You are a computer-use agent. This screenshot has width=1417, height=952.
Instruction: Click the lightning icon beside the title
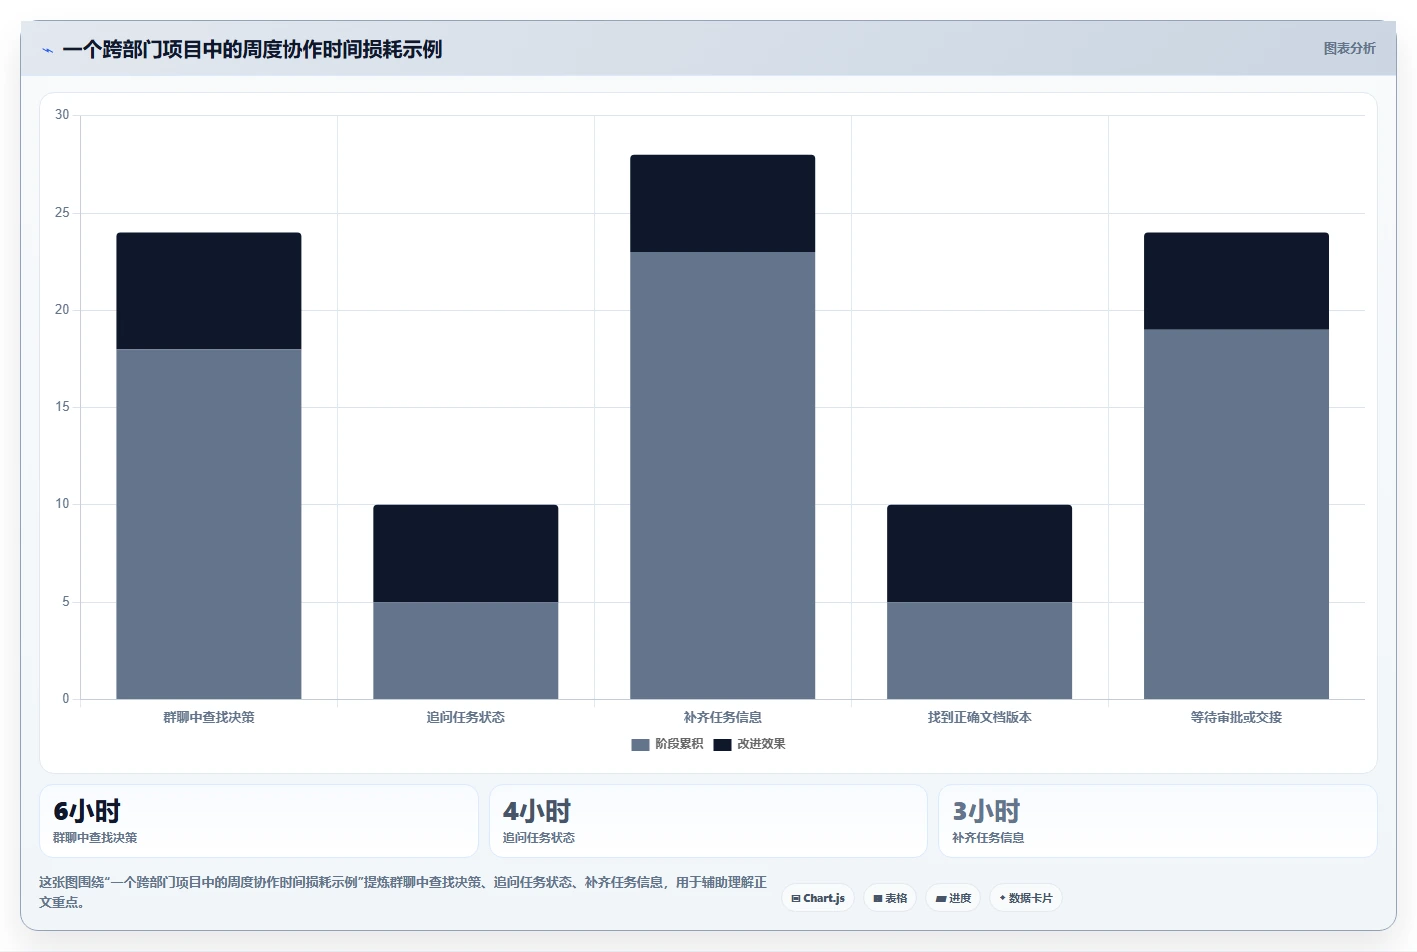point(47,50)
